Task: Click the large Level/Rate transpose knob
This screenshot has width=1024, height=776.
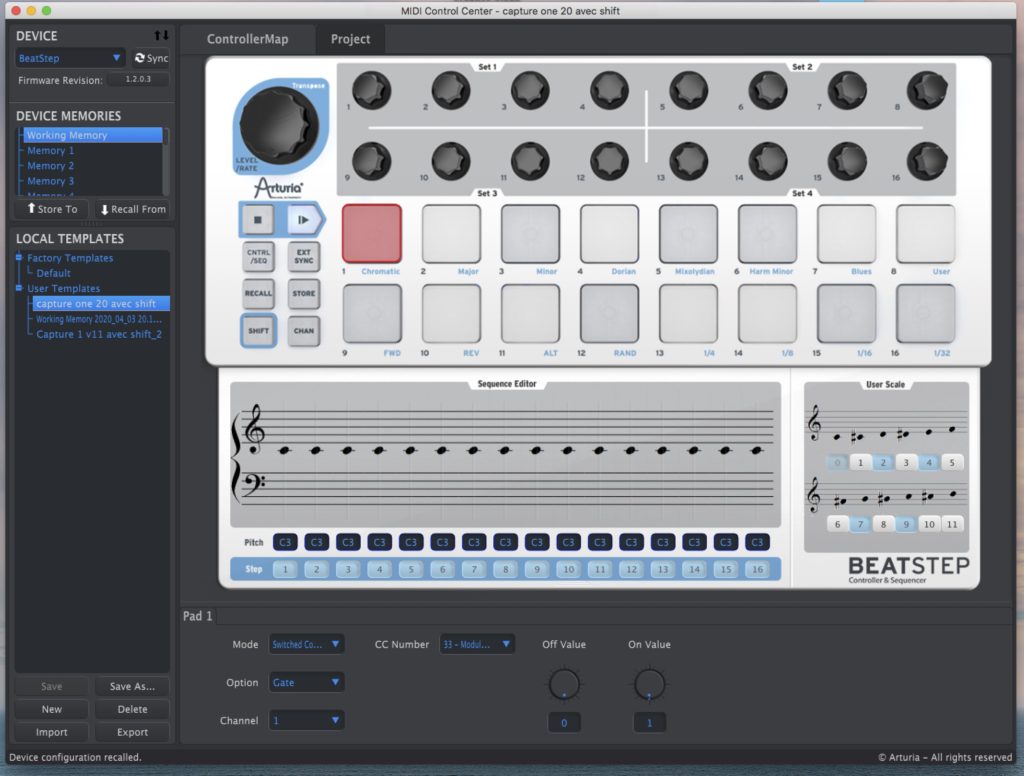Action: point(280,125)
